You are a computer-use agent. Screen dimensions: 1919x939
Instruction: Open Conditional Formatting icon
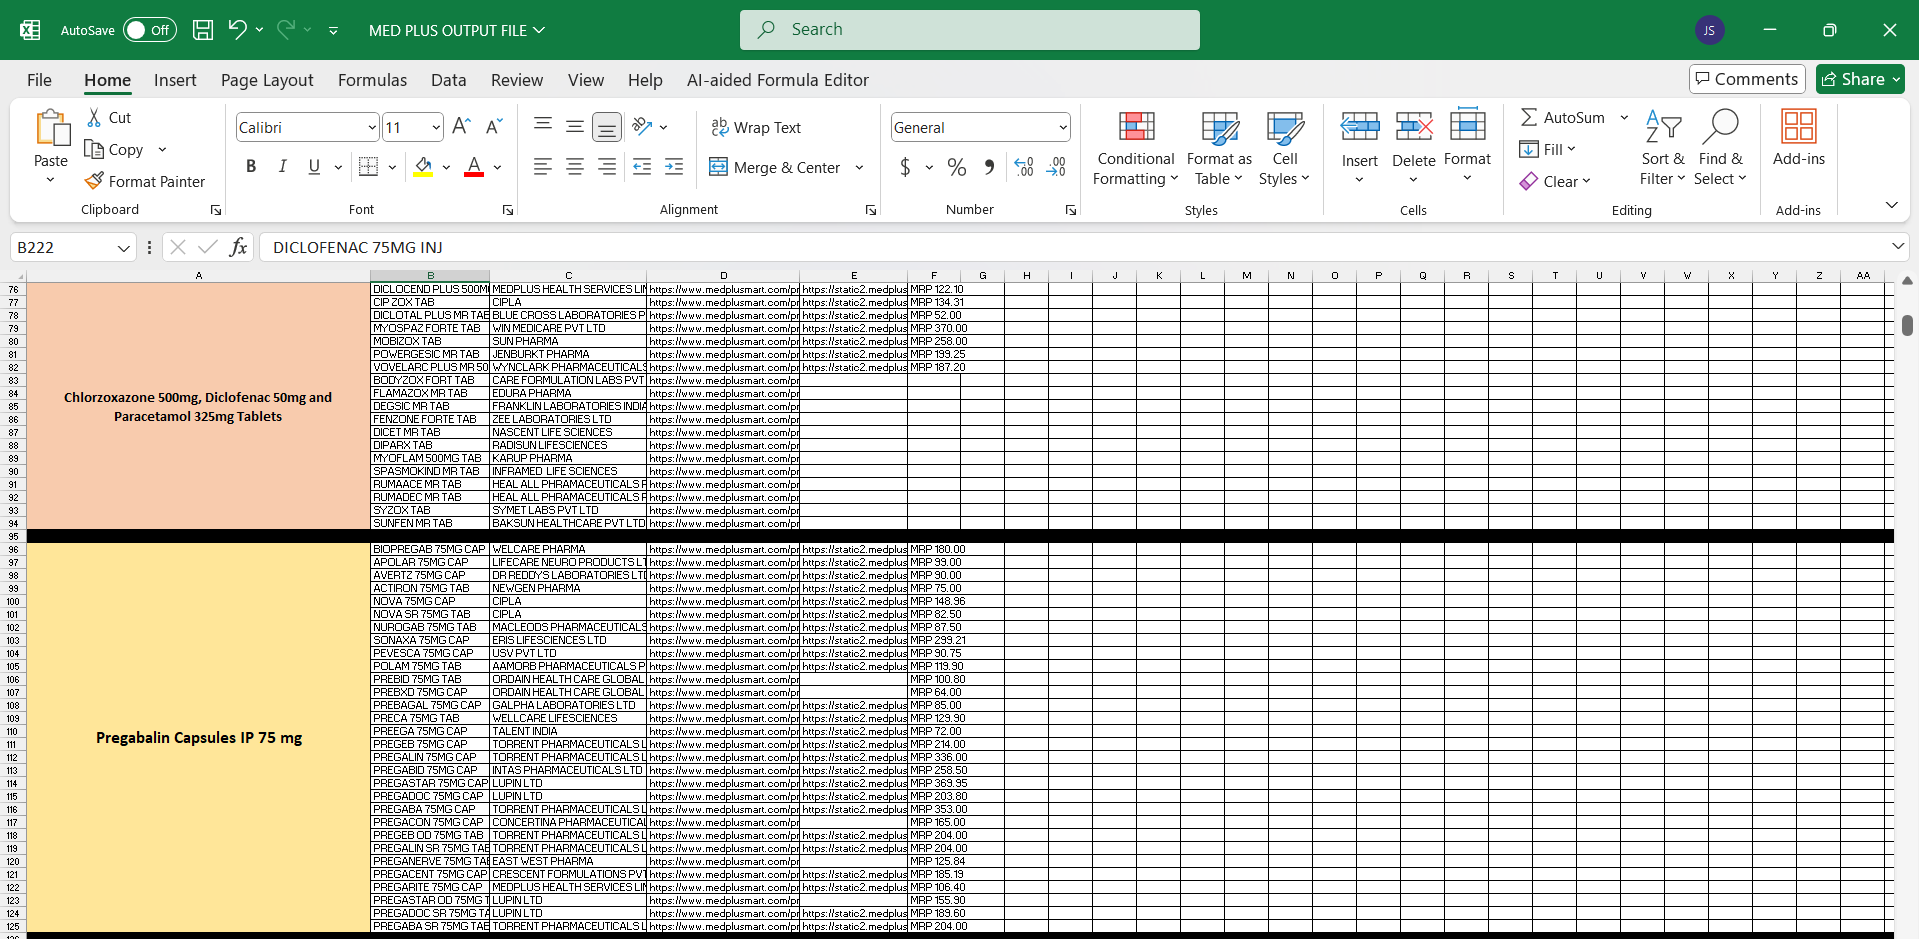[1136, 126]
